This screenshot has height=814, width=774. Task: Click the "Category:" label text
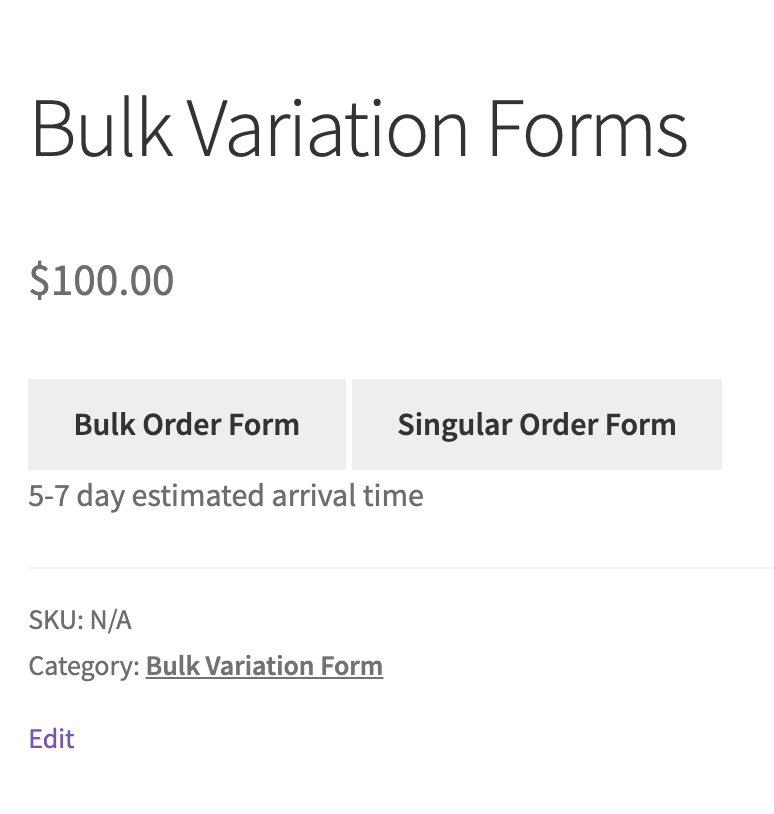84,666
